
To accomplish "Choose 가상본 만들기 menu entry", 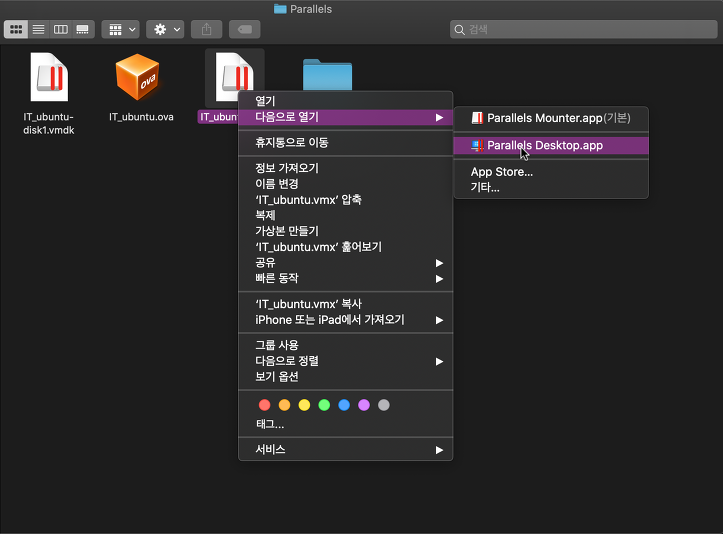I will click(346, 231).
